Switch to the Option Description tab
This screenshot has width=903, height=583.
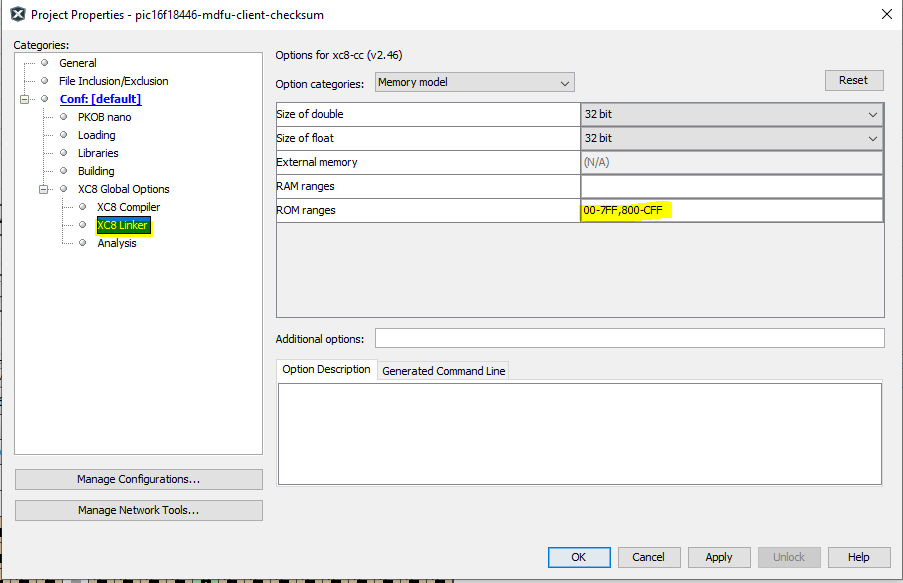326,369
